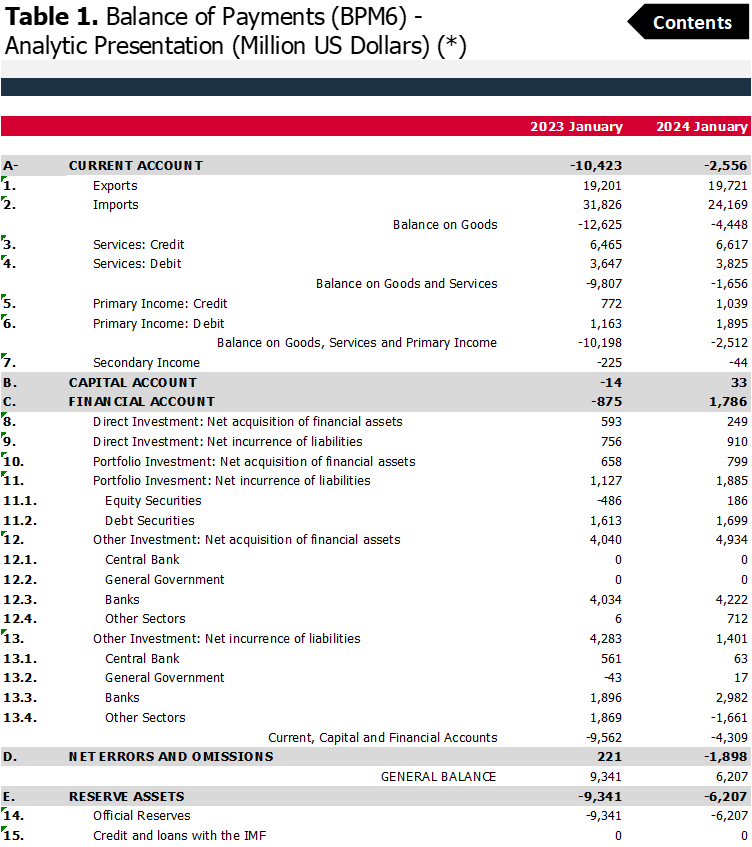The image size is (752, 847).
Task: Open the Contents link
Action: (692, 23)
